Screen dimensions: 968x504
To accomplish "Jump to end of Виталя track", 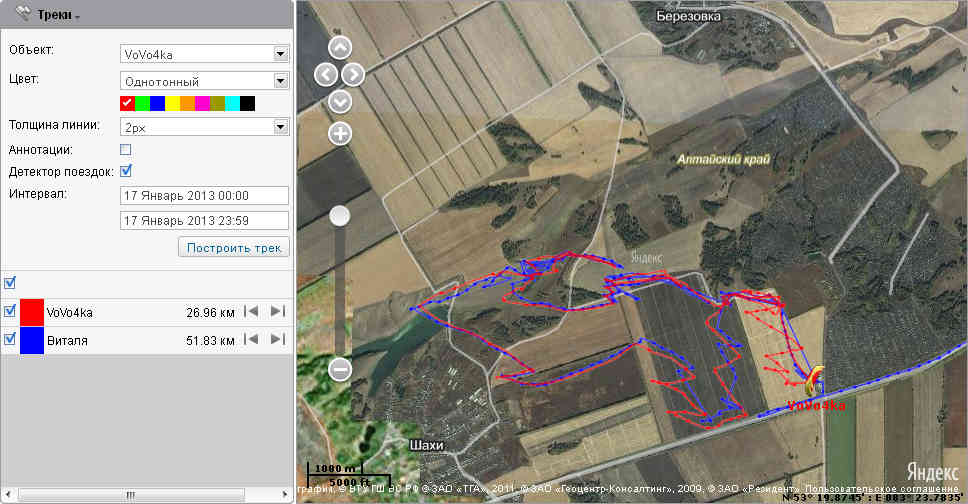I will 277,340.
